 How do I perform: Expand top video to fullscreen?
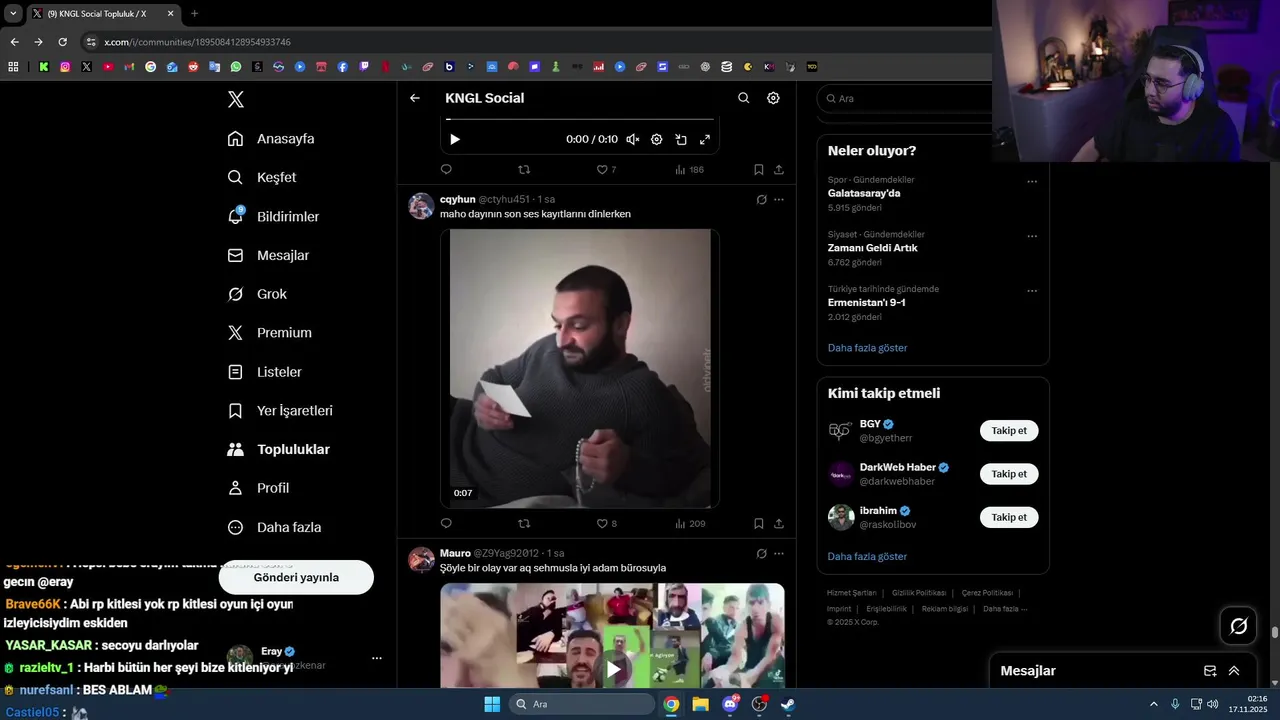pyautogui.click(x=705, y=140)
